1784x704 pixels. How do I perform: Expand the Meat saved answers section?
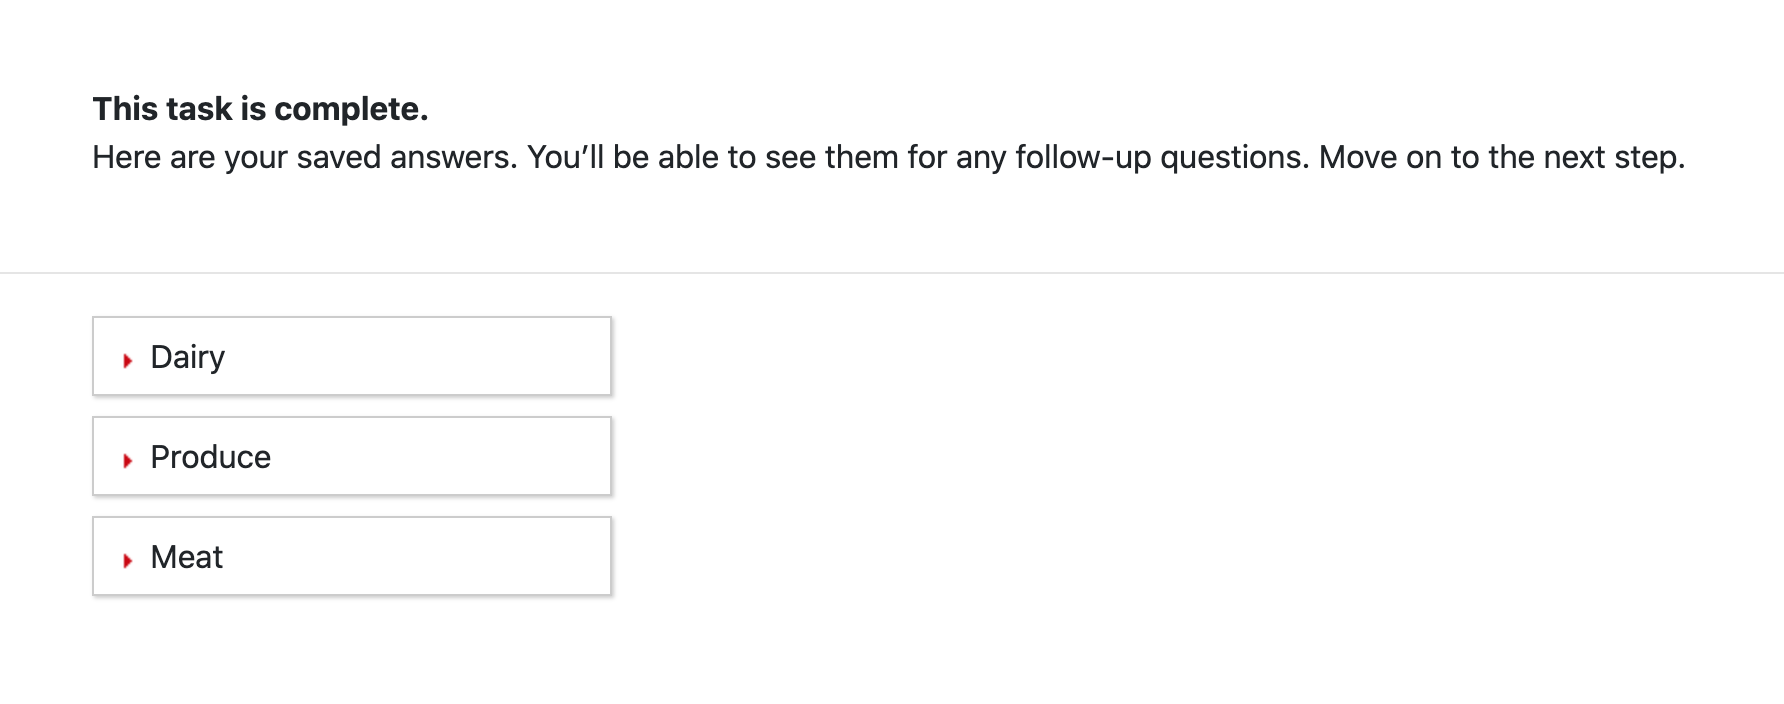[351, 557]
